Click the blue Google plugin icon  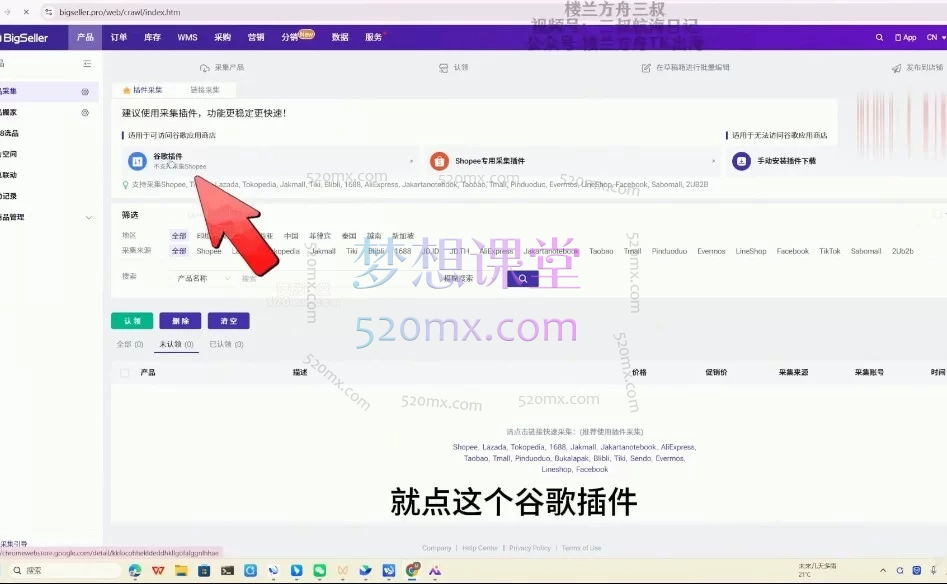(137, 161)
